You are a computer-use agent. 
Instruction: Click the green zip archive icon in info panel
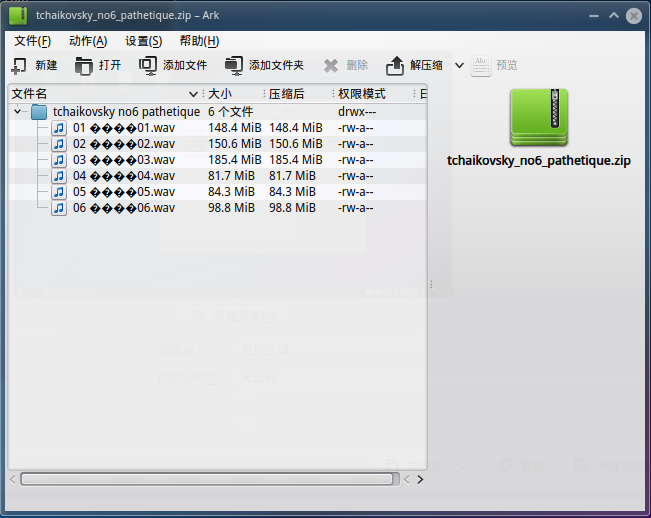pos(539,117)
